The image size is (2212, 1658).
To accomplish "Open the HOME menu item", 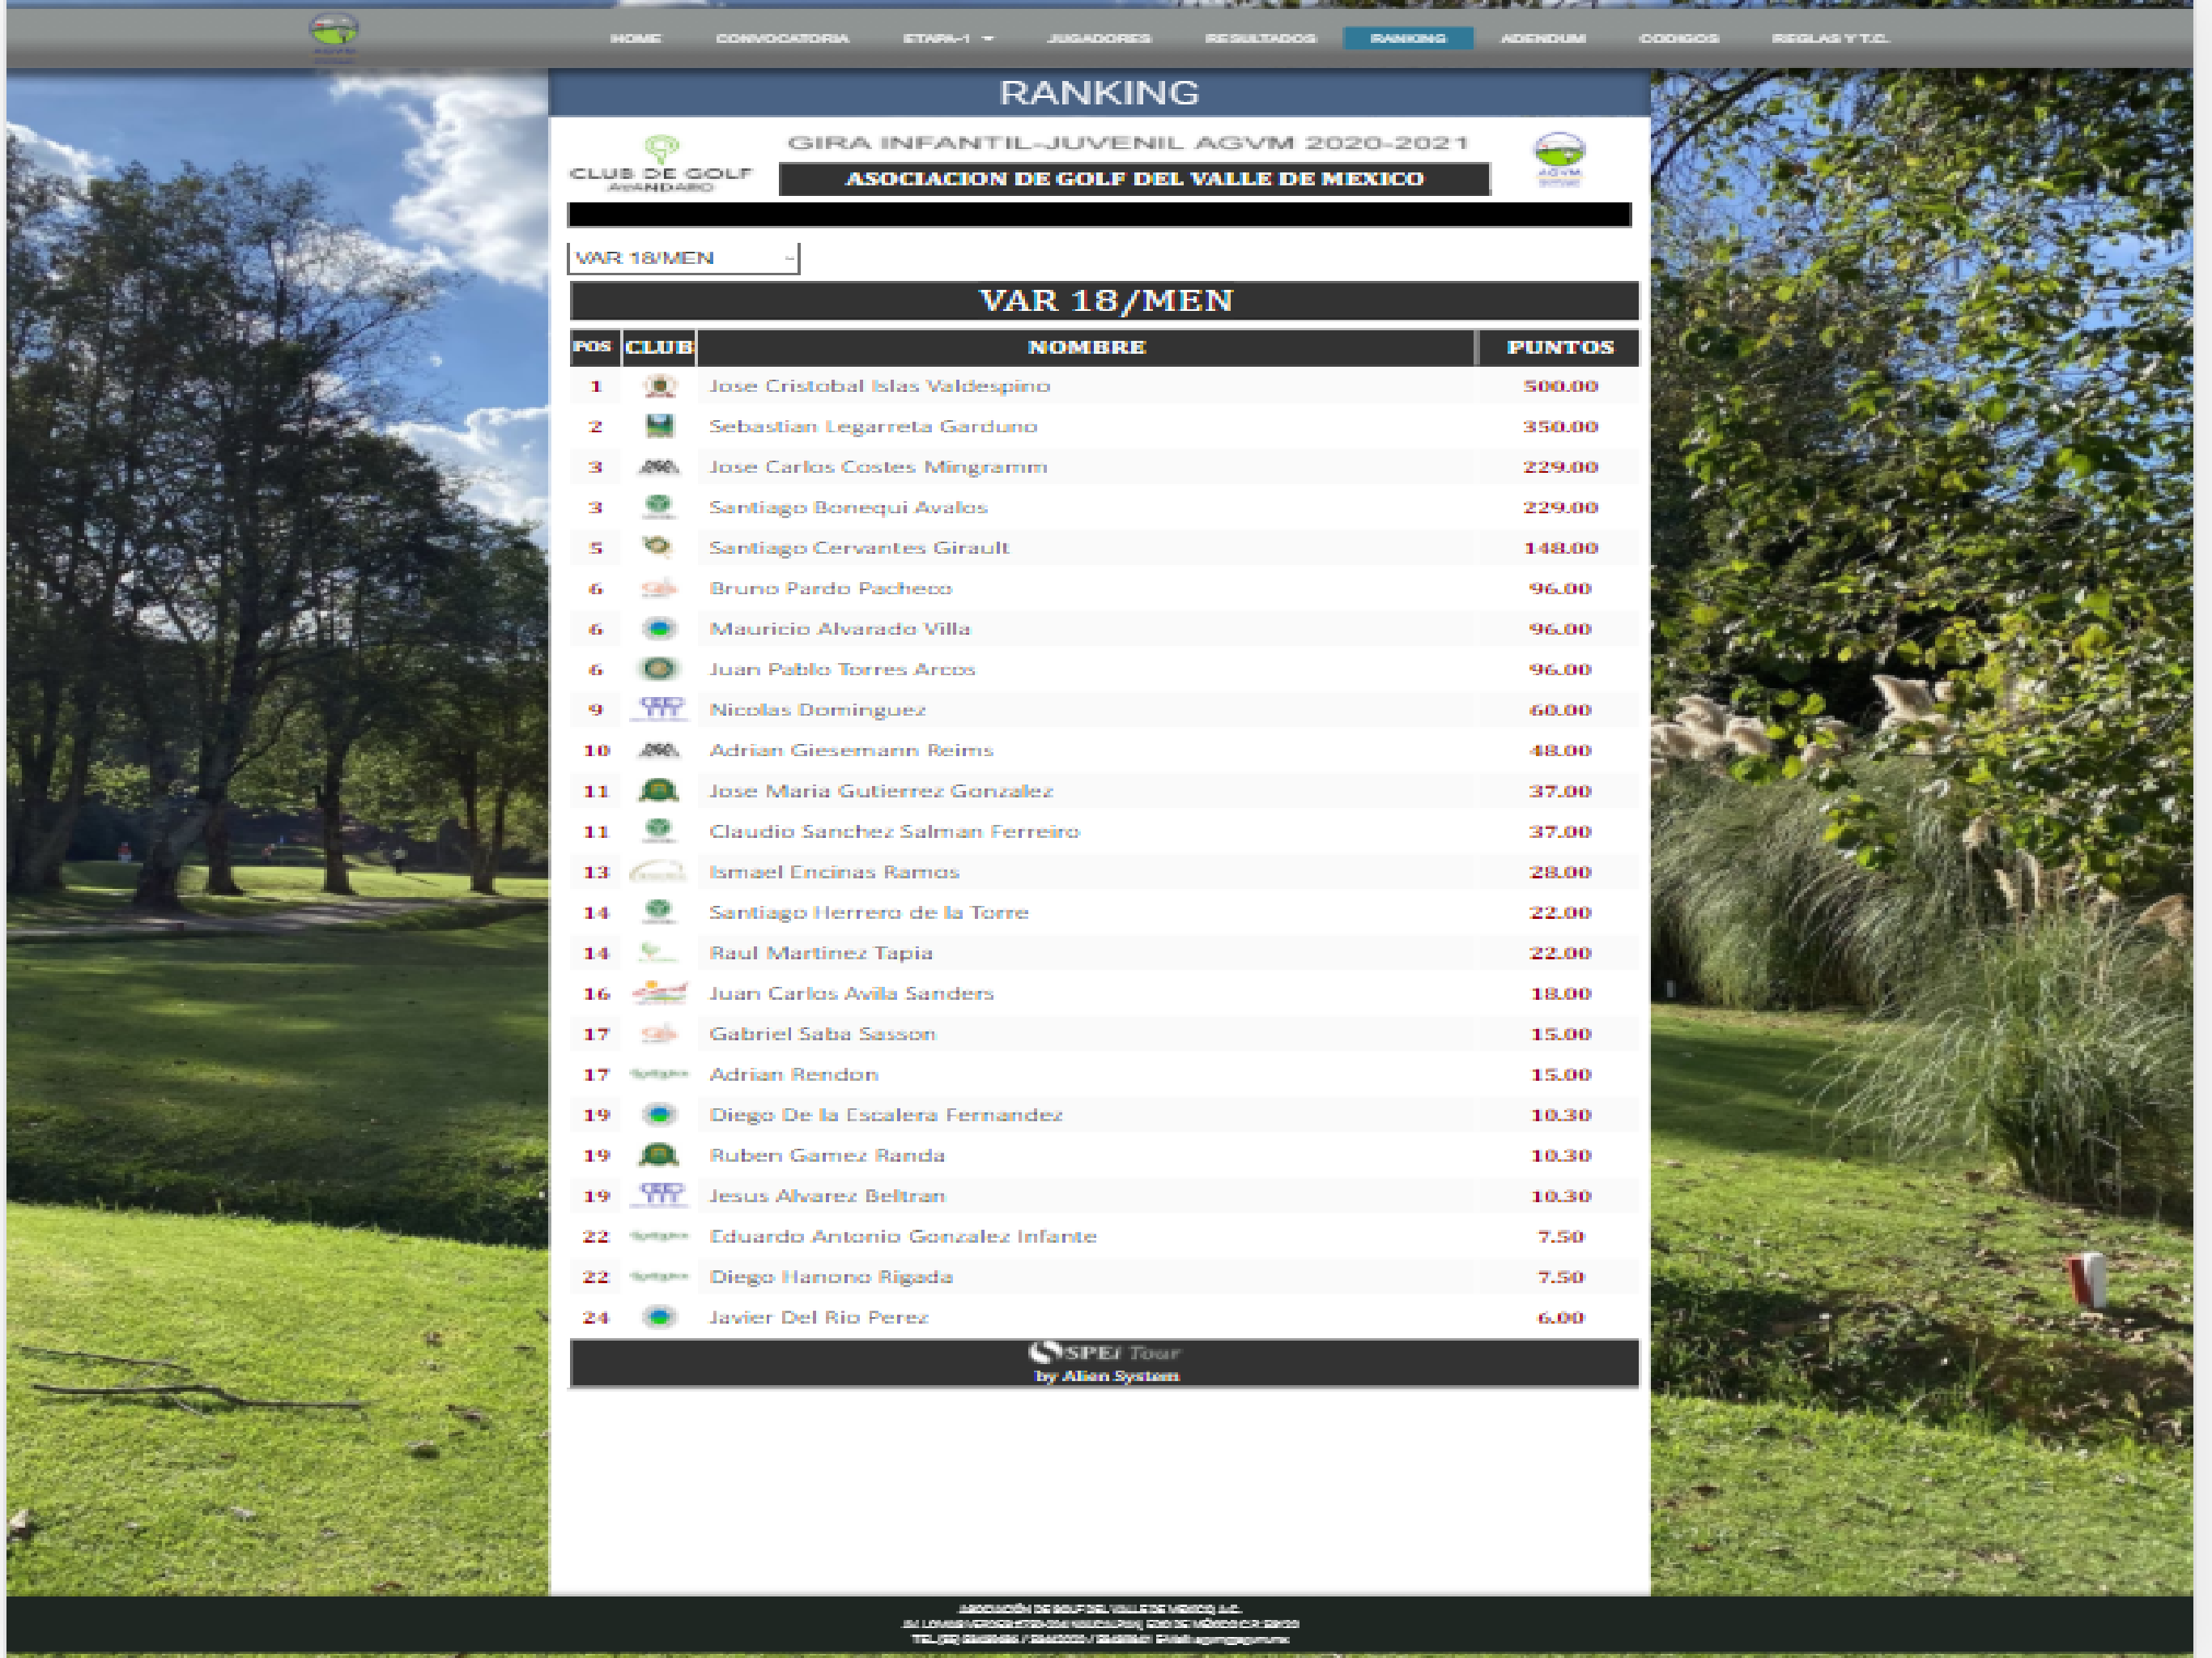I will pos(635,38).
